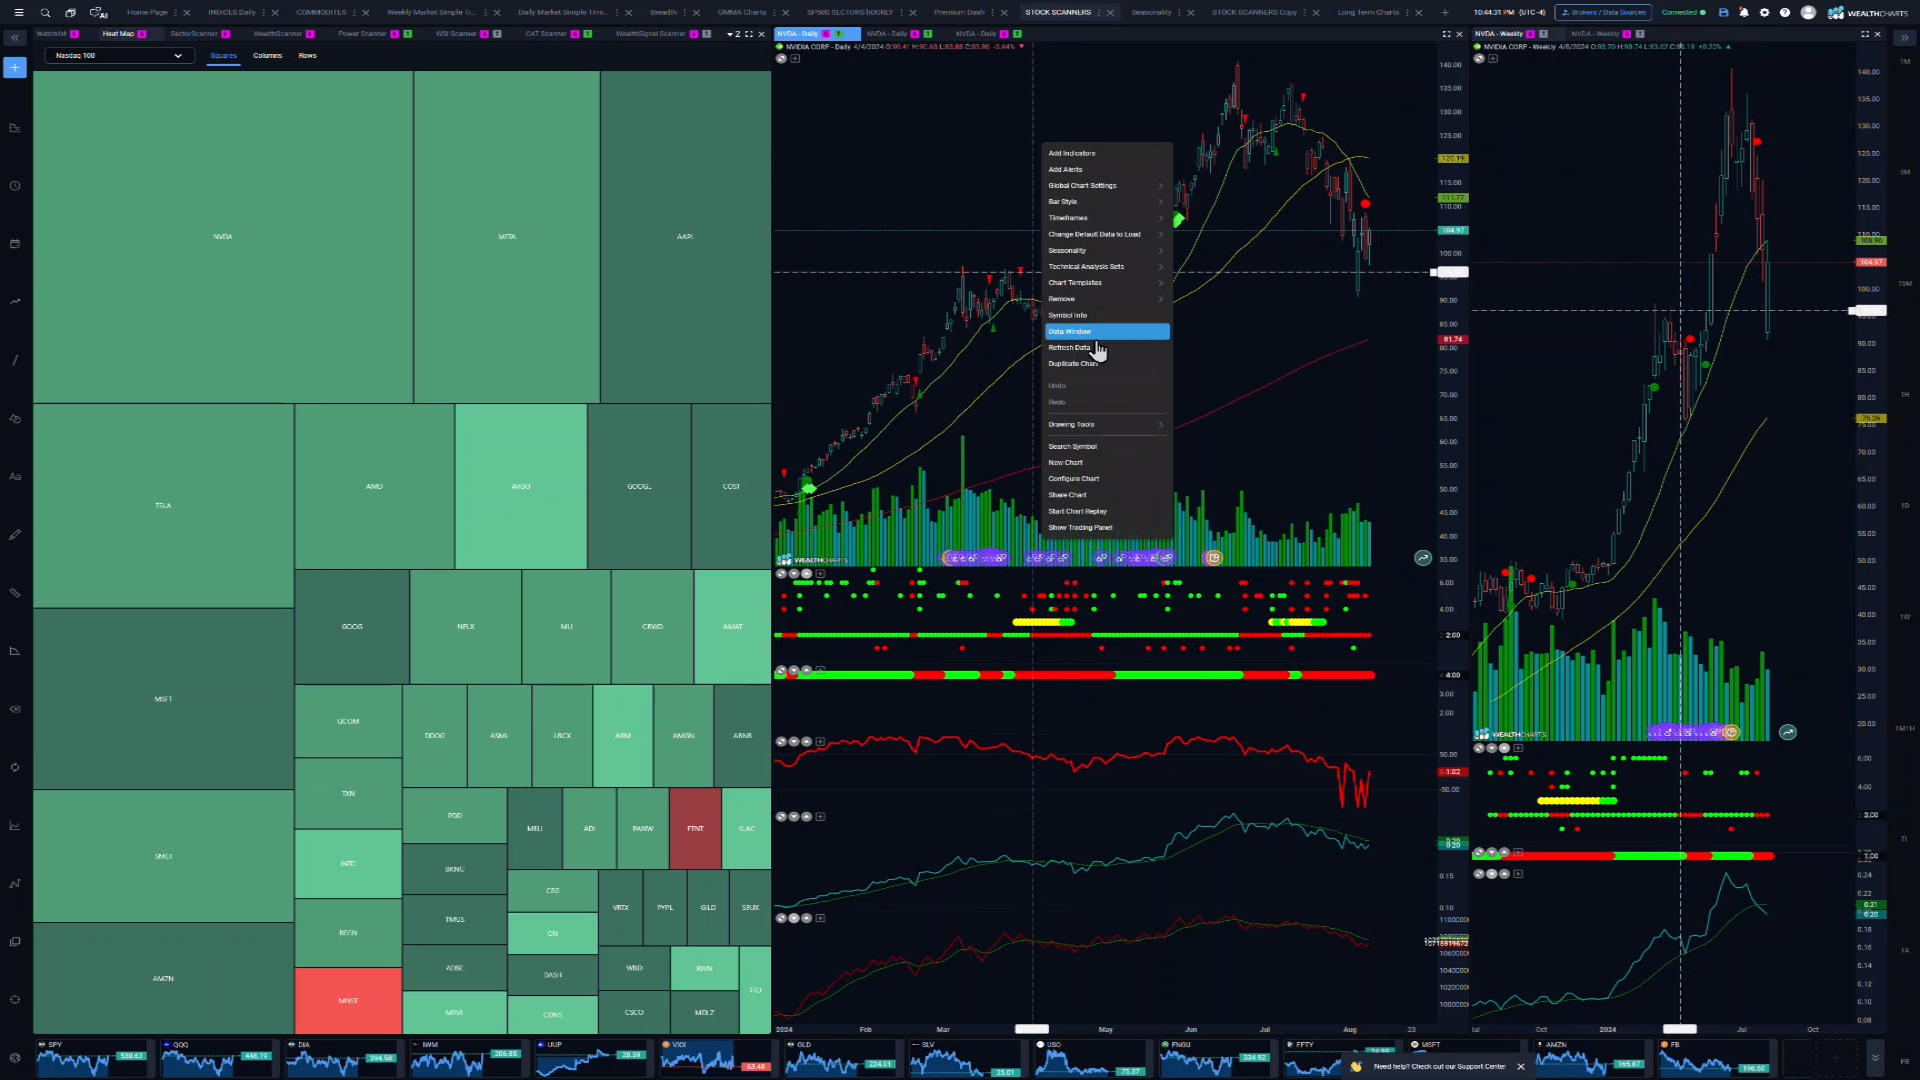
Task: Toggle the S badge on SectorScanner tab
Action: pos(225,34)
